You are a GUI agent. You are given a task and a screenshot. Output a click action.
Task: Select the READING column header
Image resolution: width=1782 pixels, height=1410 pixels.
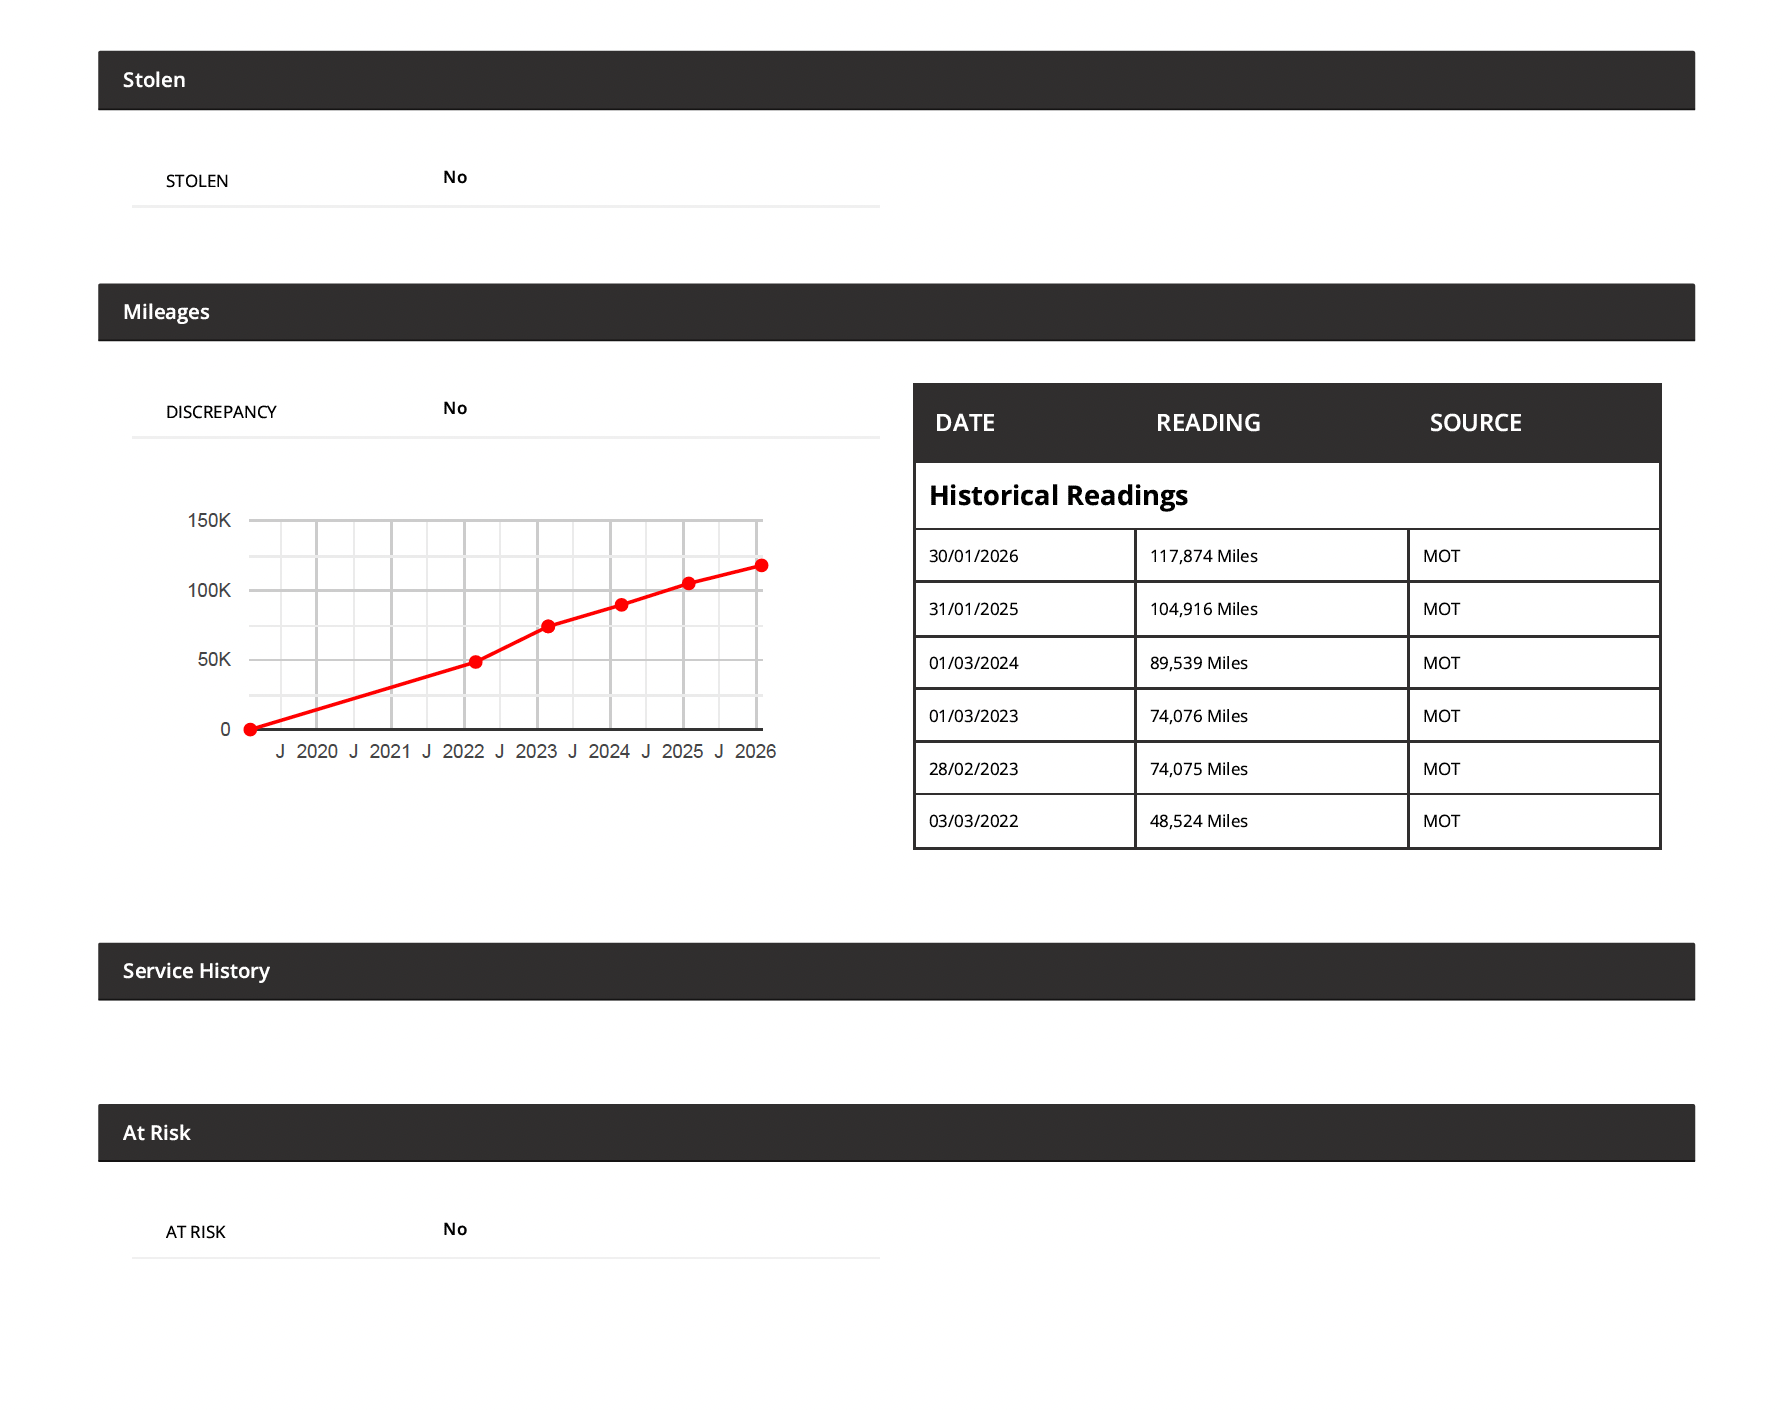pyautogui.click(x=1210, y=422)
